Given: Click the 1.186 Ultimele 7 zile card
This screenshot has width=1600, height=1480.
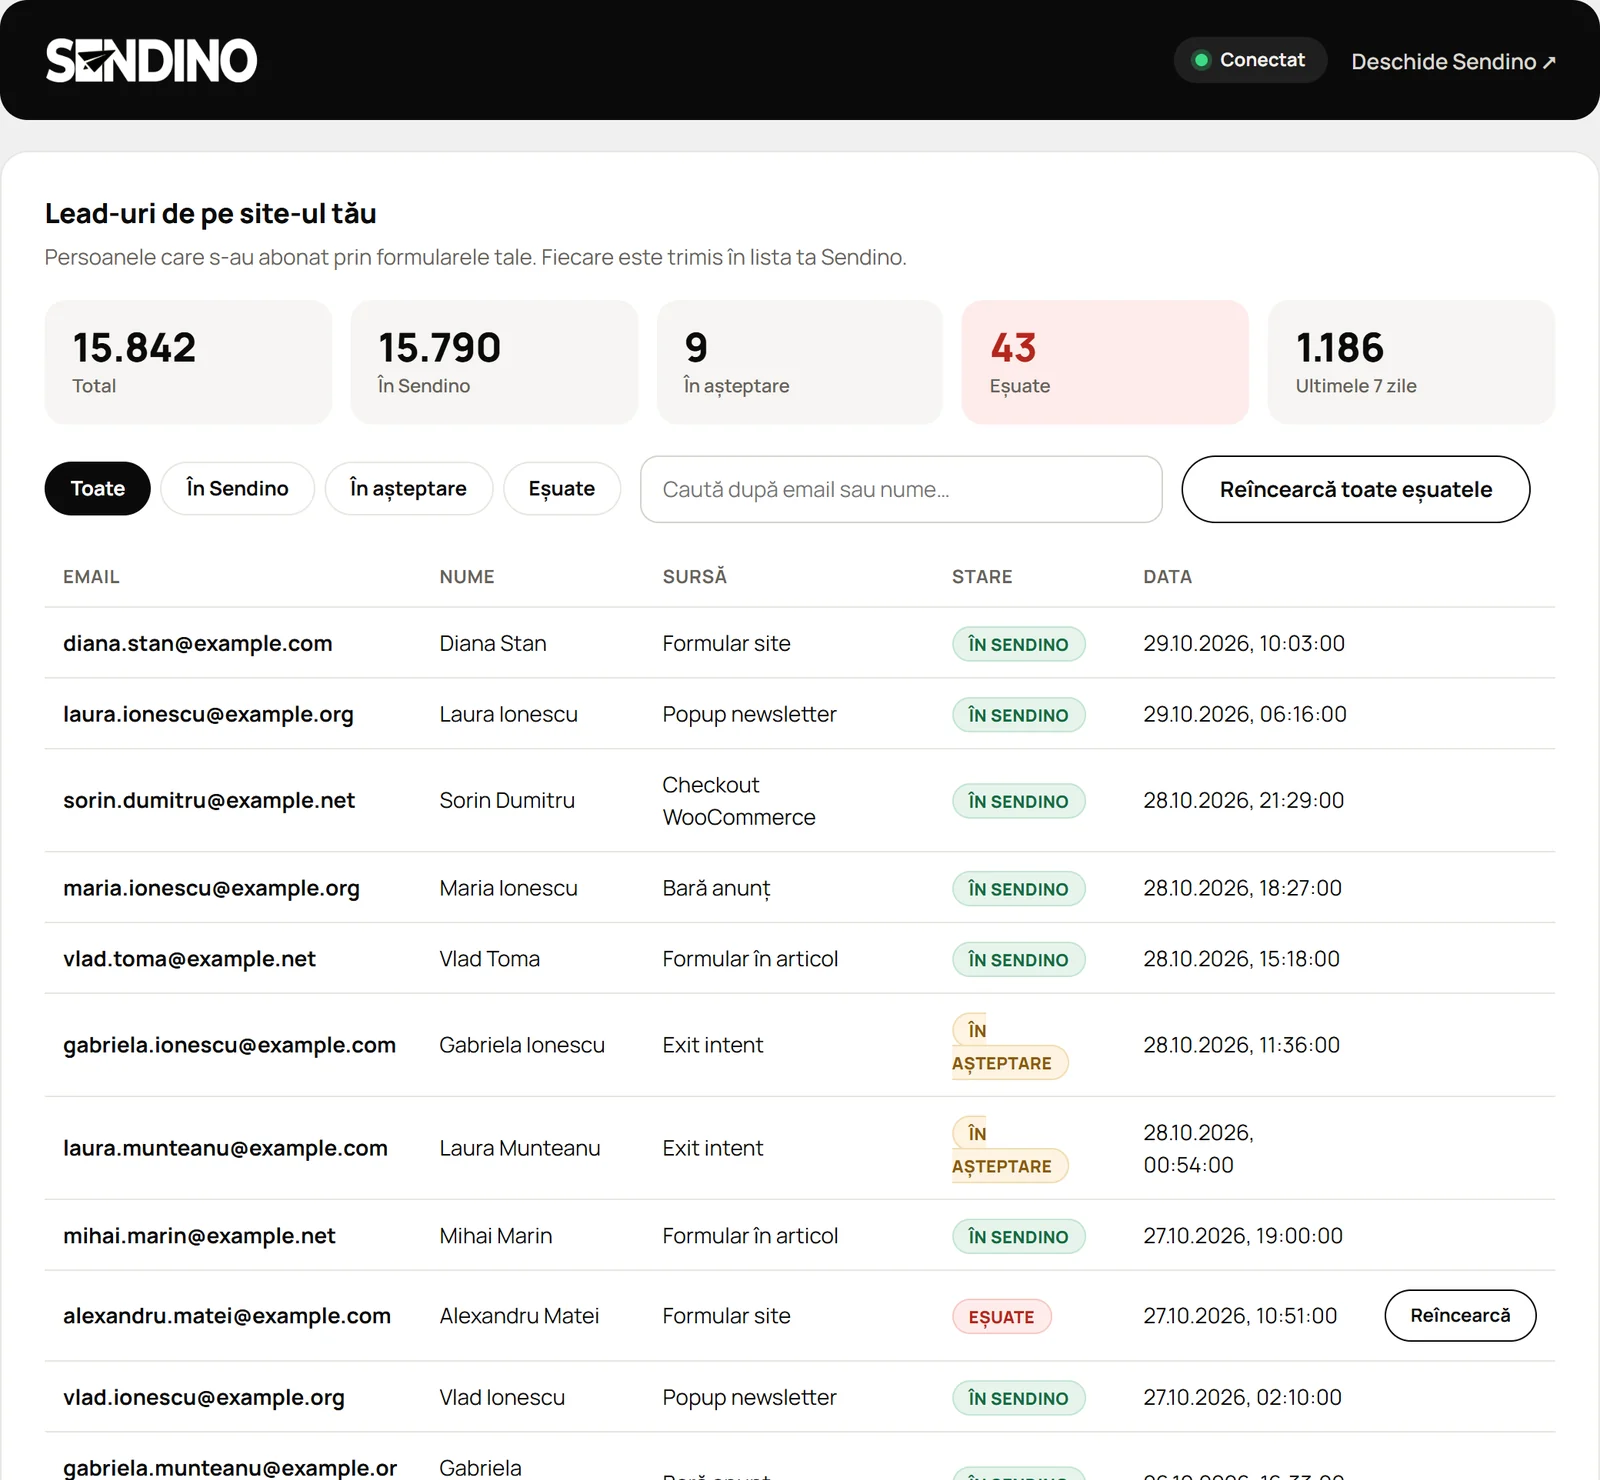Looking at the screenshot, I should click(x=1411, y=362).
